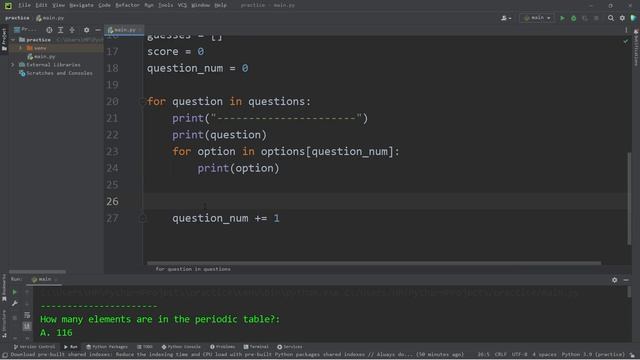Click empty line 26 in editor
The image size is (640, 360).
pyautogui.click(x=386, y=202)
